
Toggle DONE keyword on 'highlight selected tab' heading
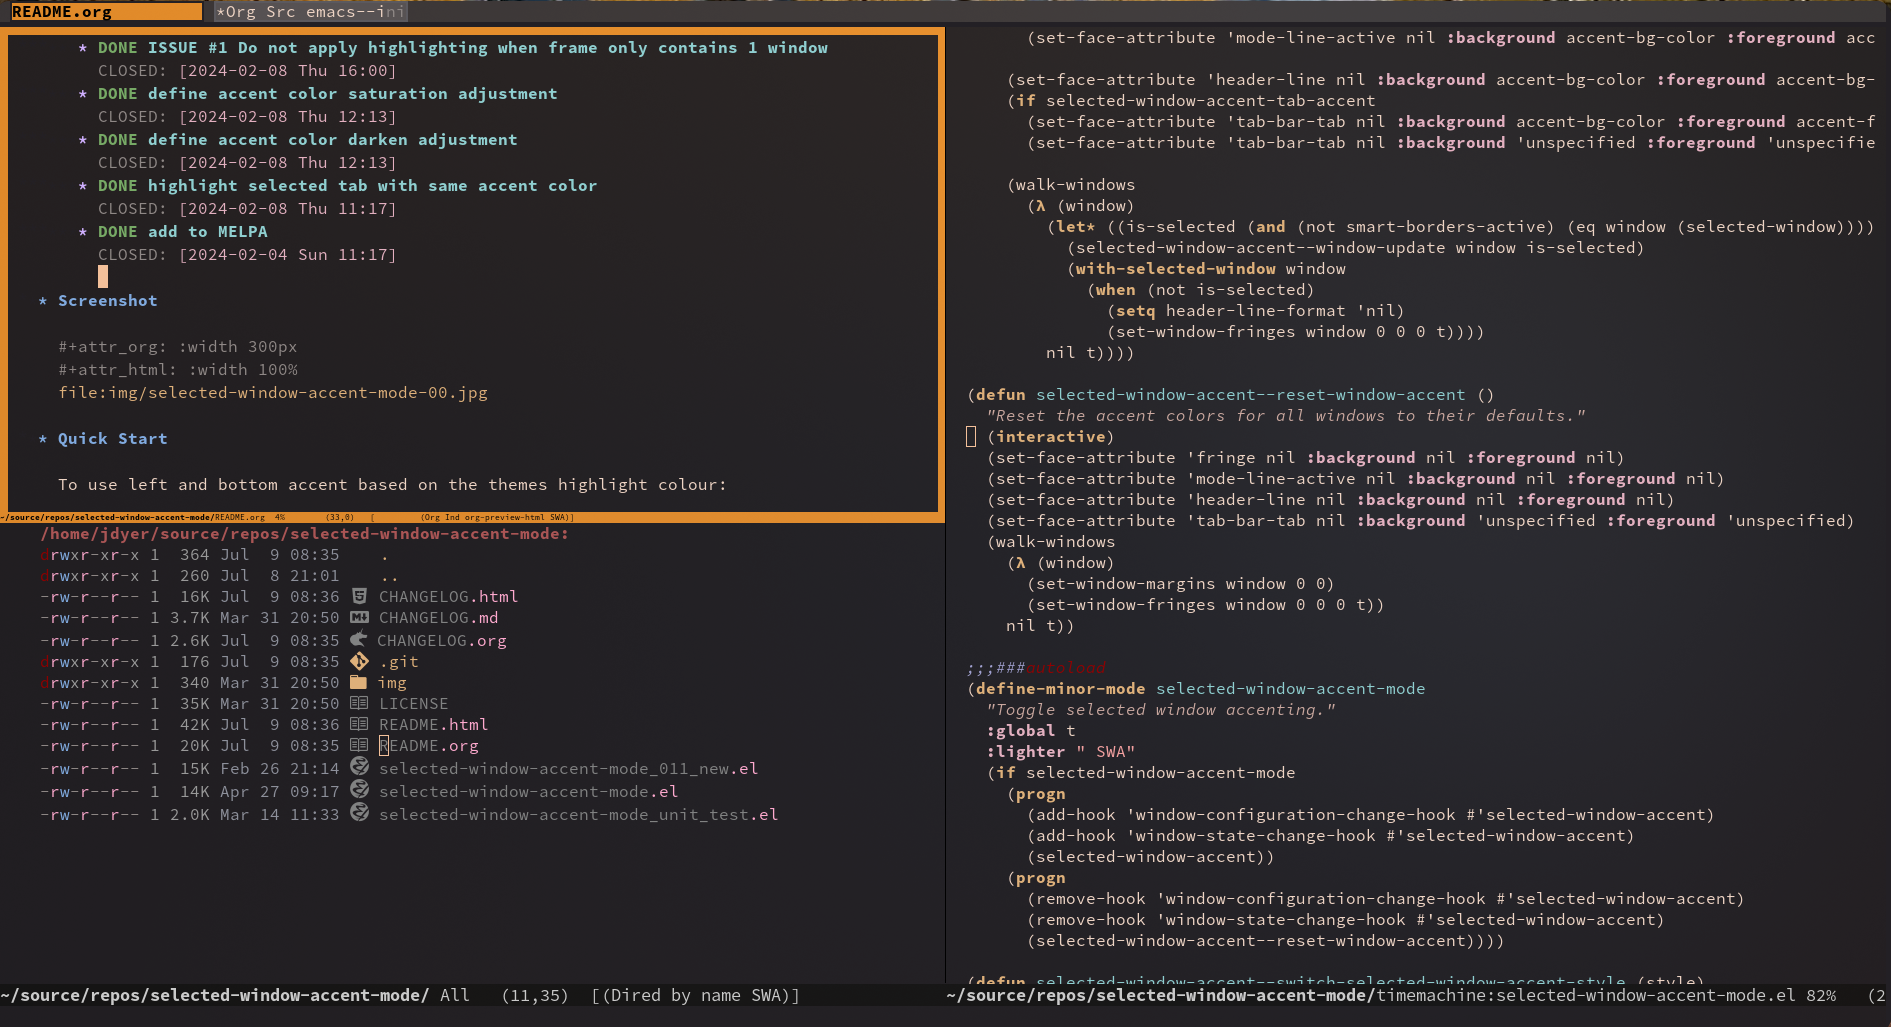[x=118, y=185]
